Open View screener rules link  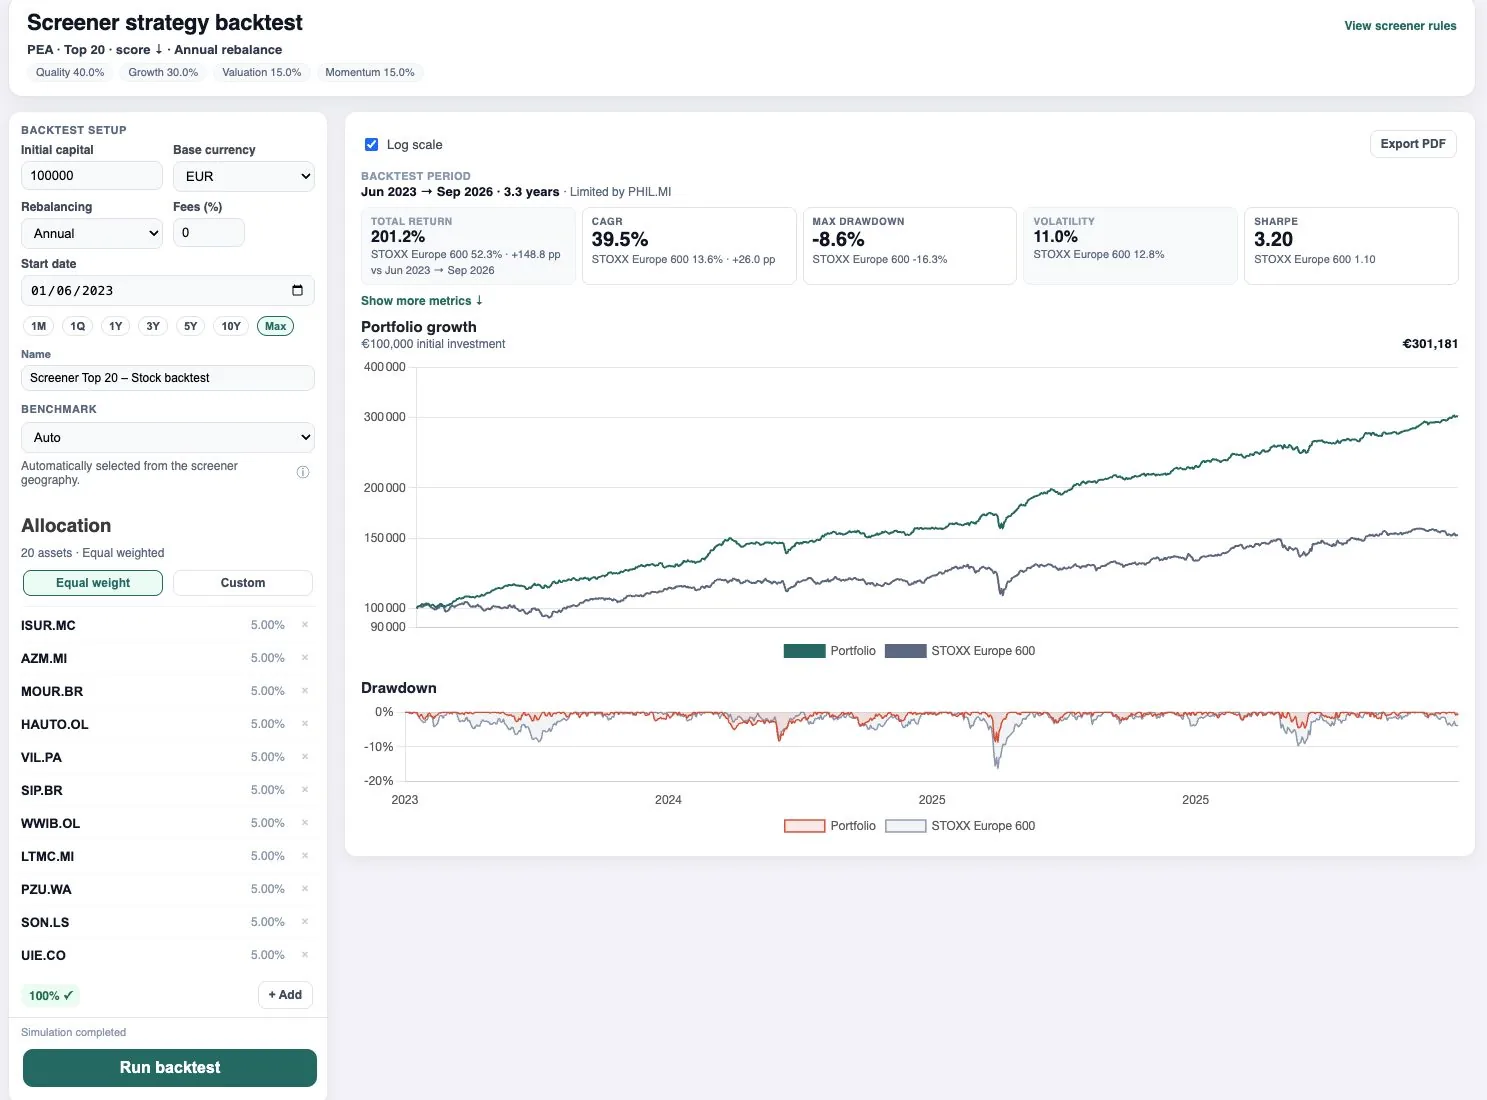1400,26
